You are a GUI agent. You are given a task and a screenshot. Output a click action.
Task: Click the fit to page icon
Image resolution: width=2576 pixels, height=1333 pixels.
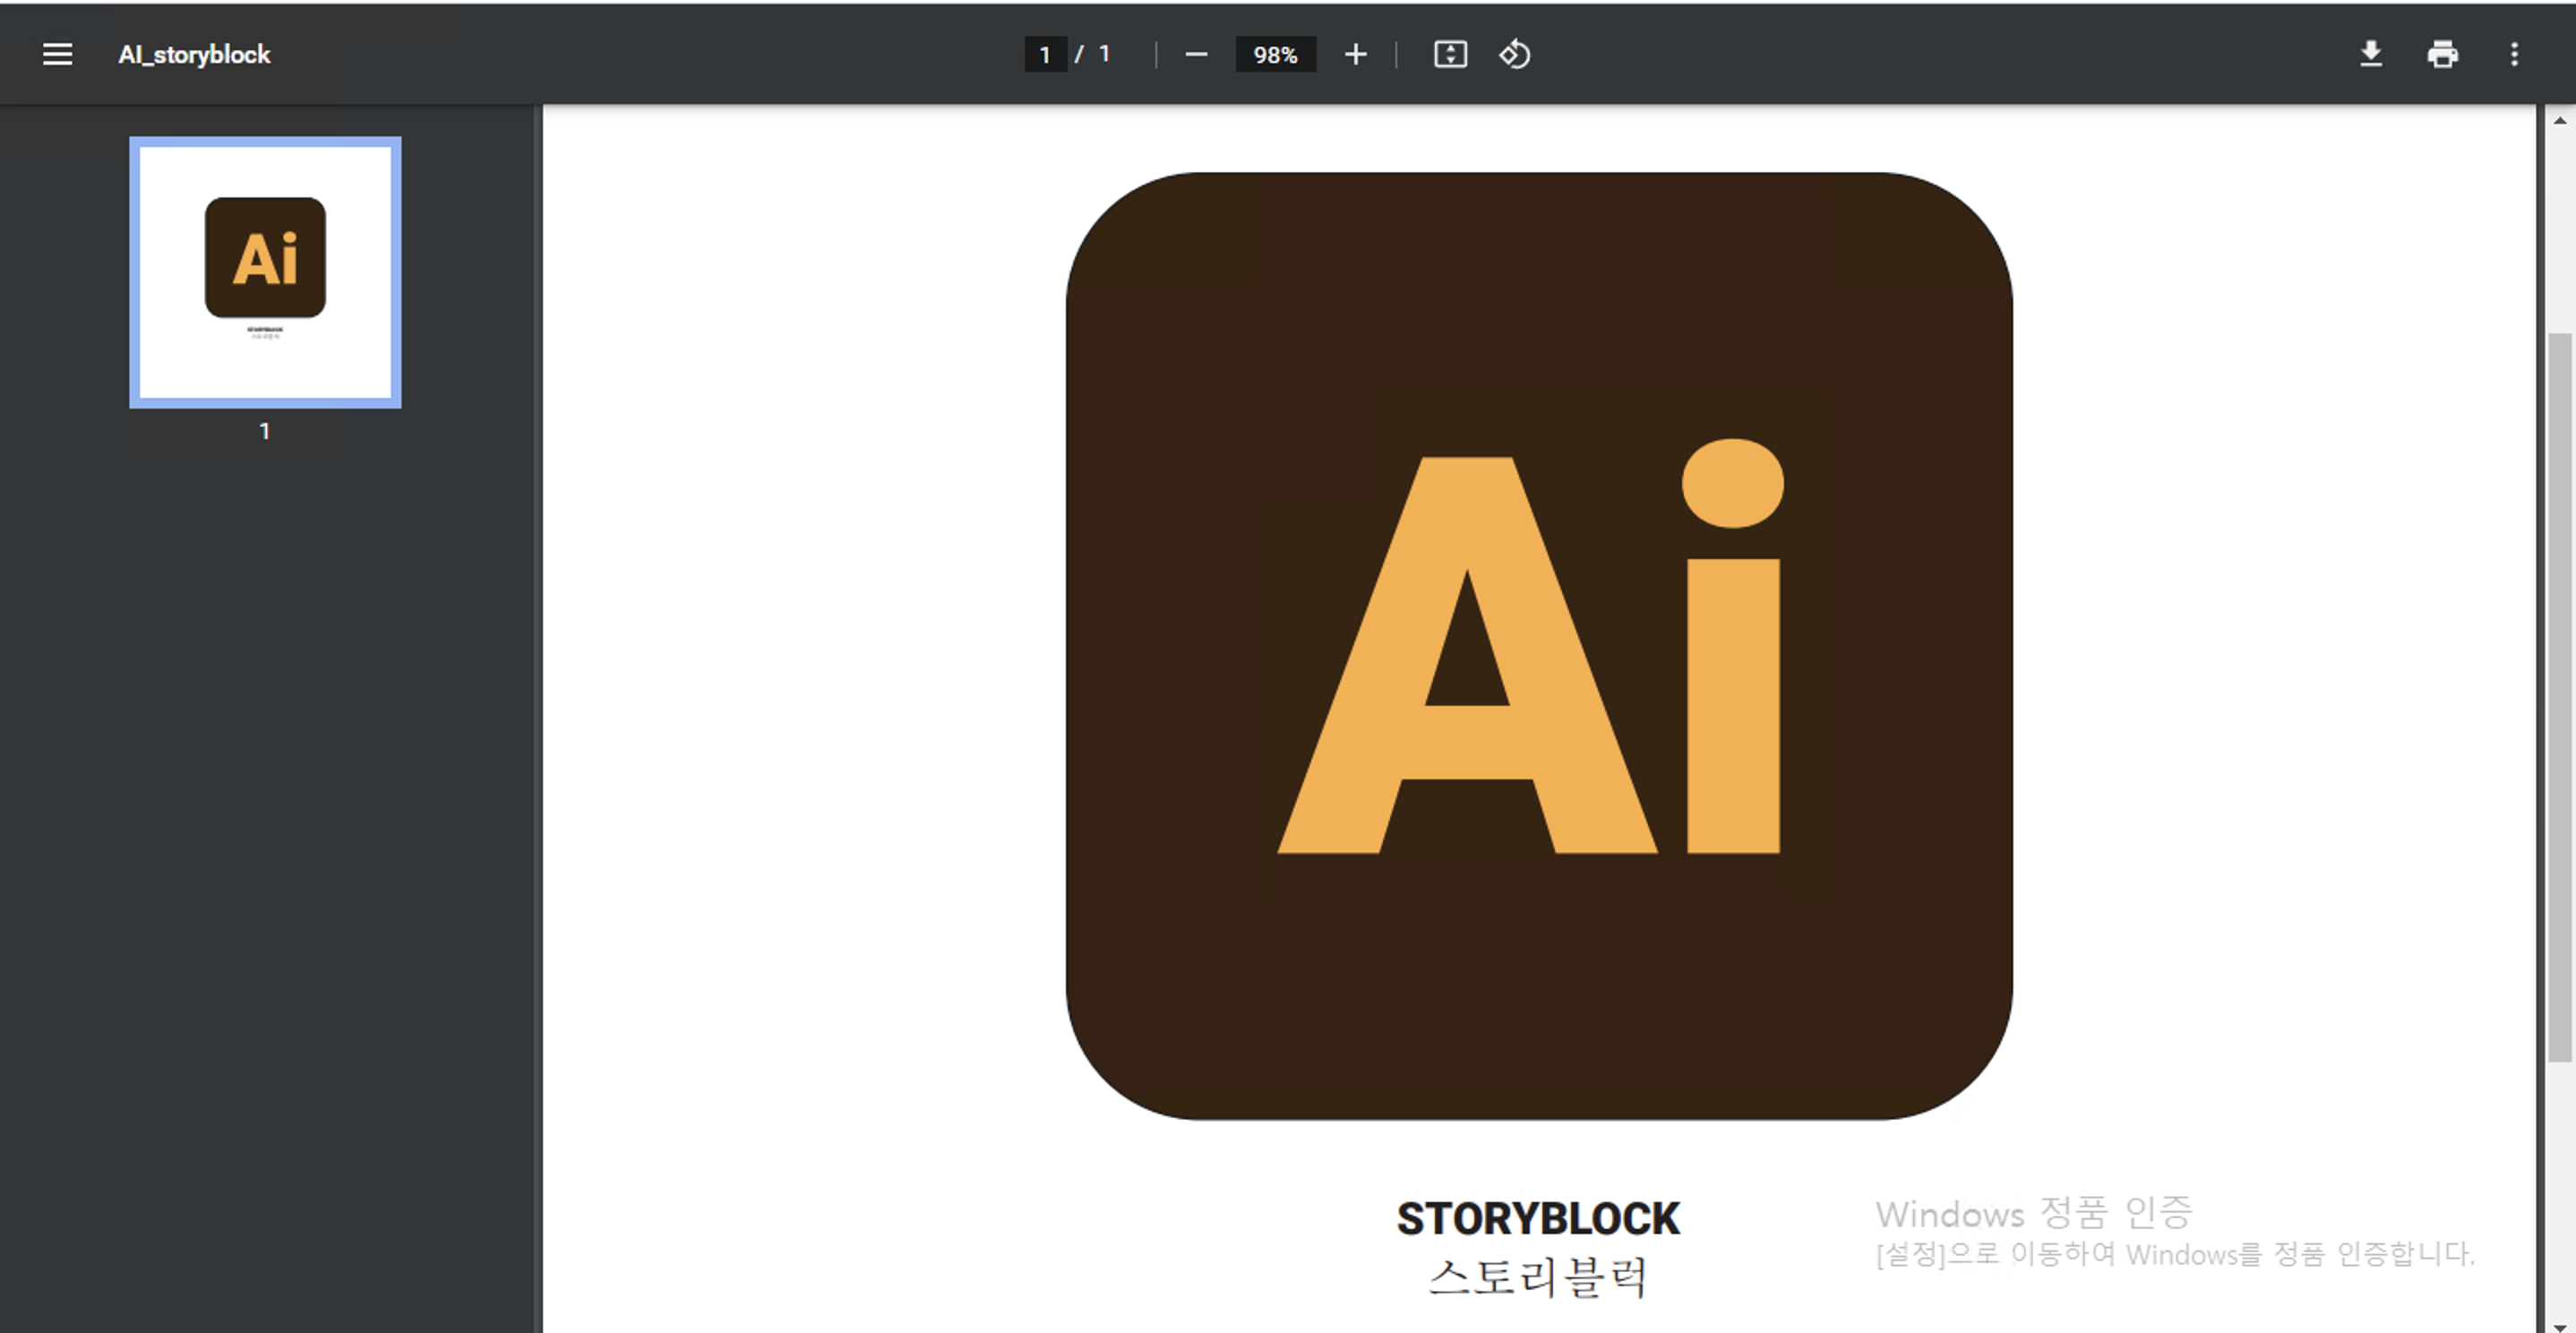pos(1450,54)
